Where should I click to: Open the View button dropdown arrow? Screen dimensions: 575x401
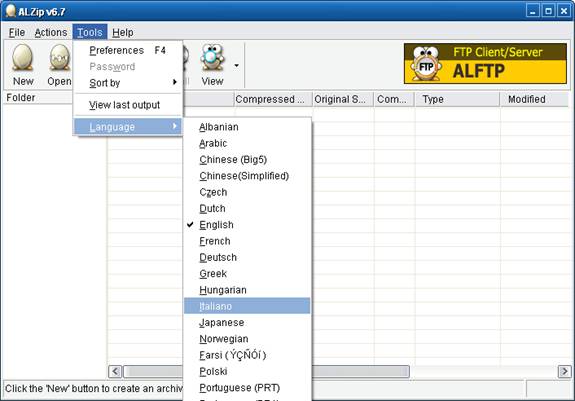click(x=237, y=66)
